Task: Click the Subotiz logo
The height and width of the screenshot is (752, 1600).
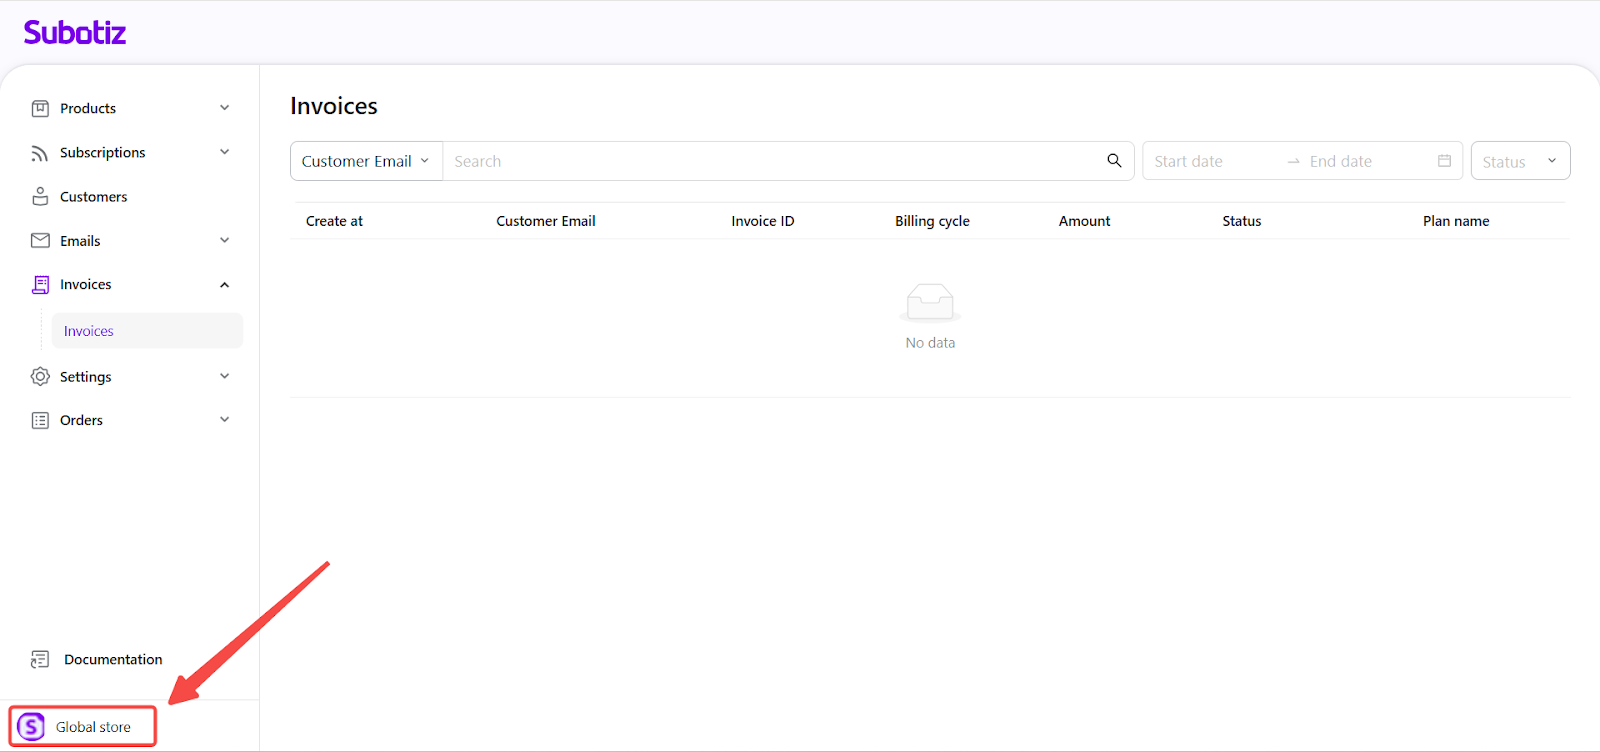Action: [75, 33]
